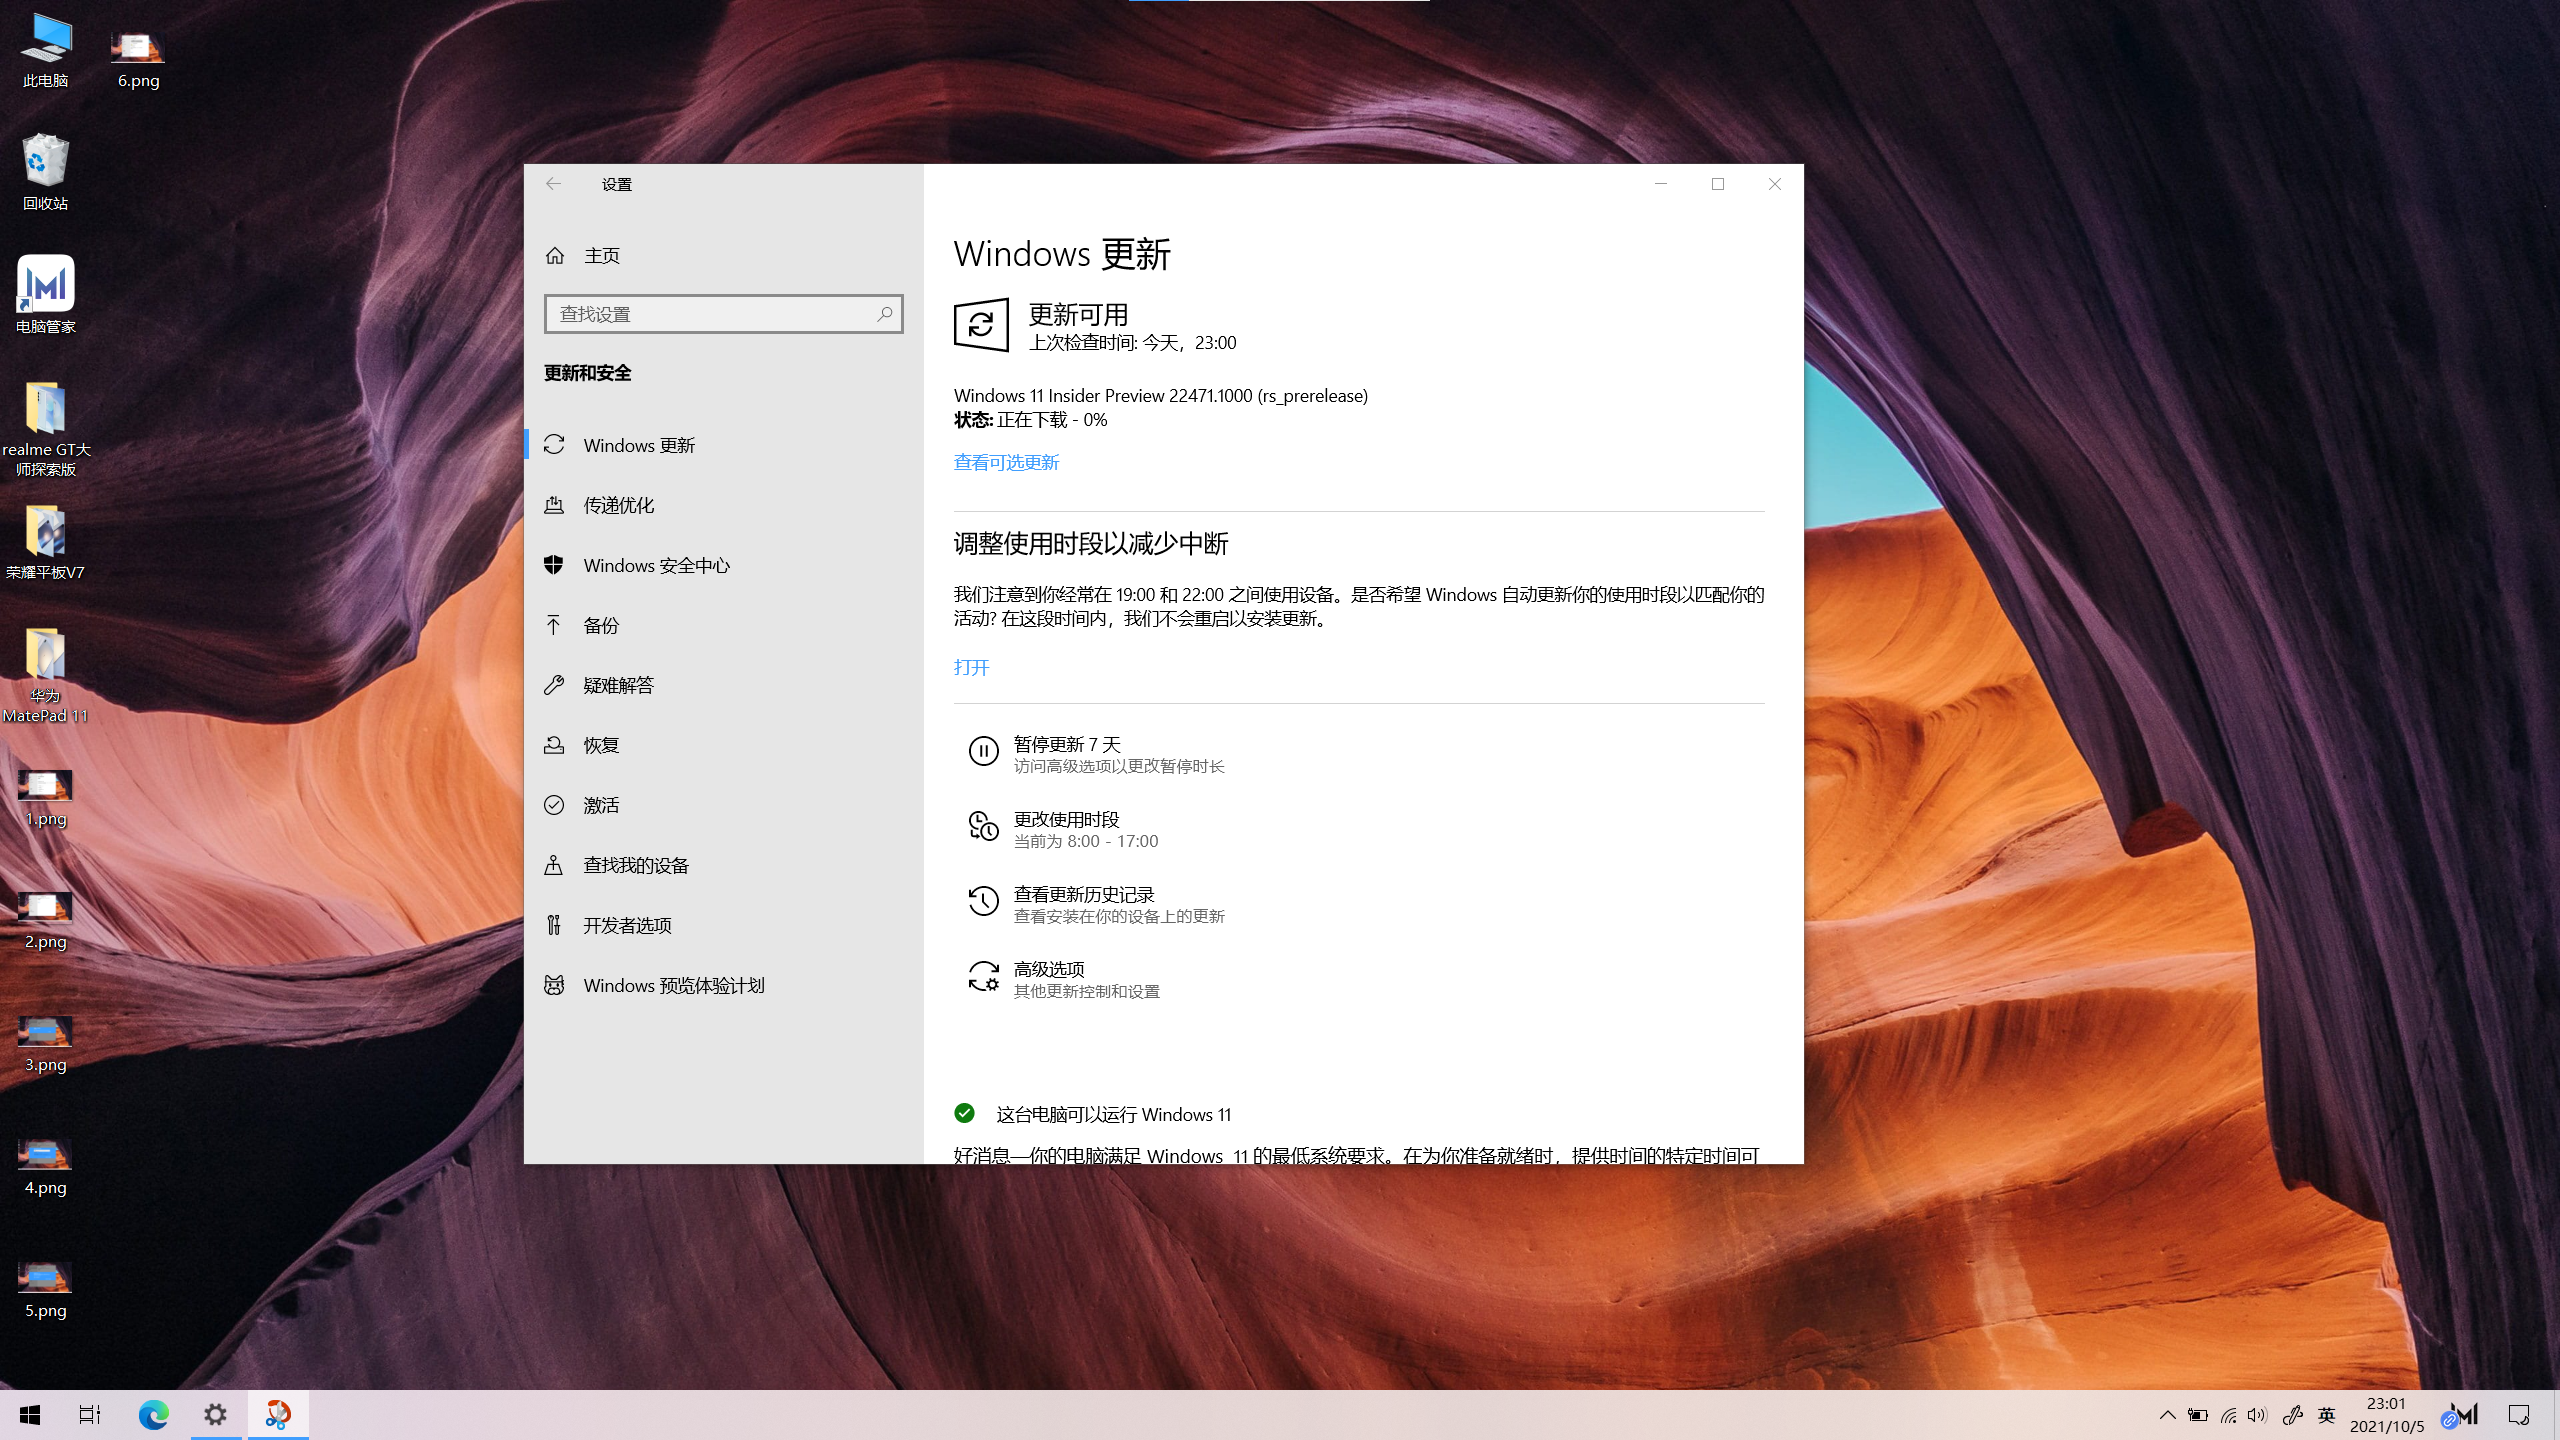2560x1440 pixels.
Task: Show hidden tray icons chevron
Action: coord(2167,1415)
